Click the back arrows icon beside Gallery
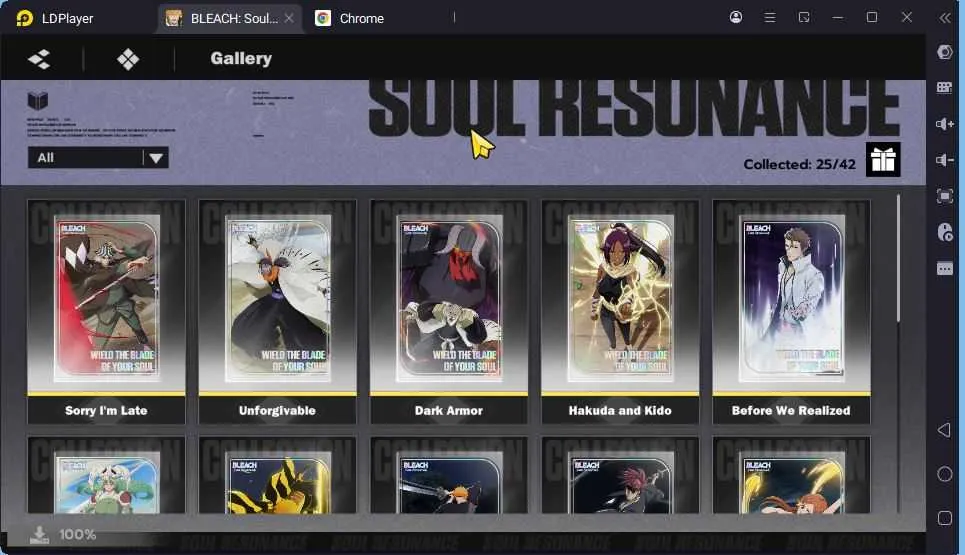This screenshot has height=555, width=965. click(x=39, y=59)
